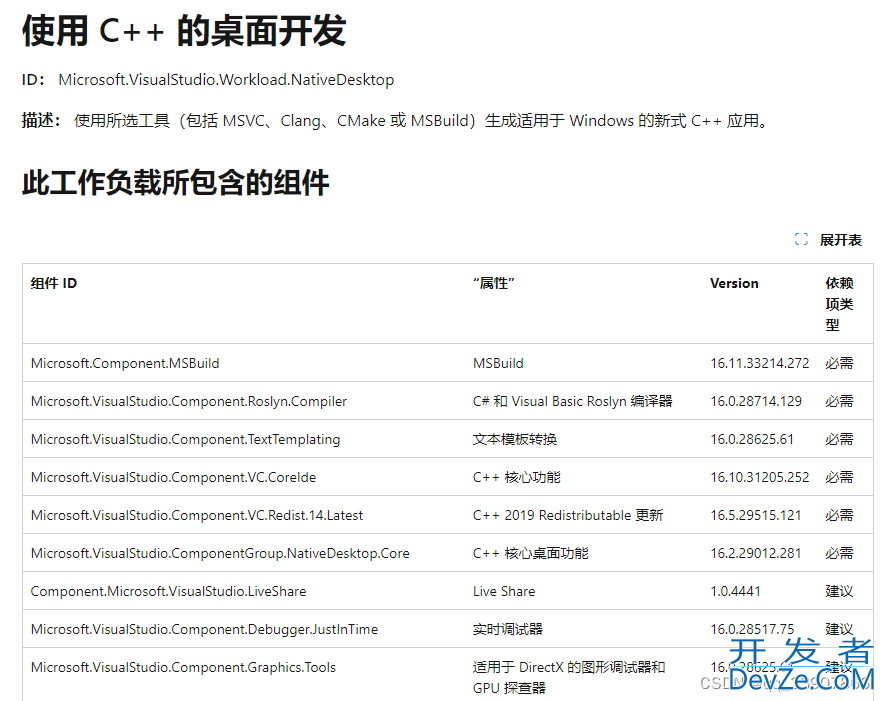The width and height of the screenshot is (885, 701).
Task: Click 适用于 DirectX 的图形调试器 cell
Action: pyautogui.click(x=569, y=678)
